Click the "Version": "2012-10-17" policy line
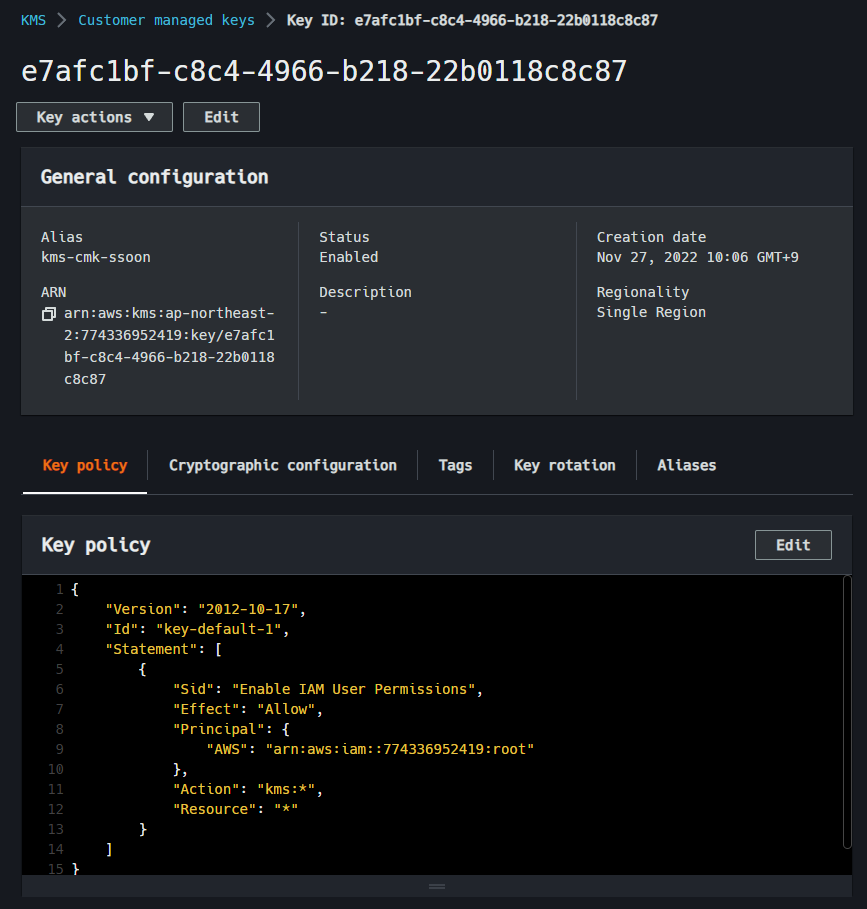 coord(205,609)
